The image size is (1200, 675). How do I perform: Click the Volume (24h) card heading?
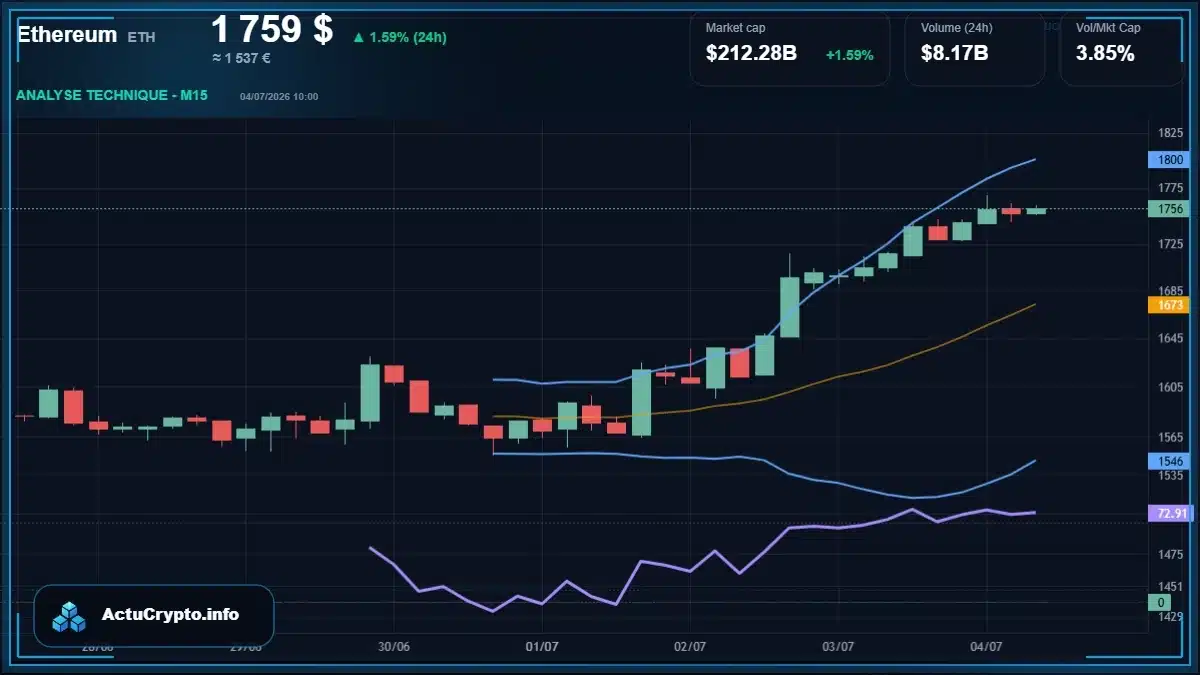click(955, 28)
